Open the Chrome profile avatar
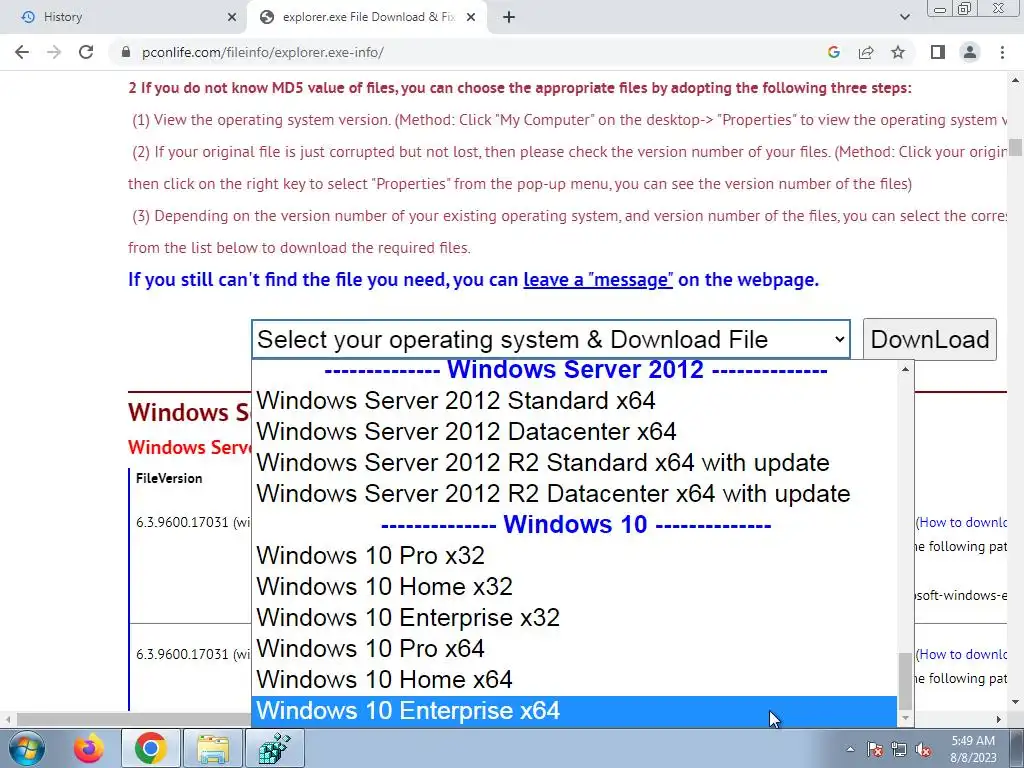This screenshot has height=768, width=1024. [970, 52]
